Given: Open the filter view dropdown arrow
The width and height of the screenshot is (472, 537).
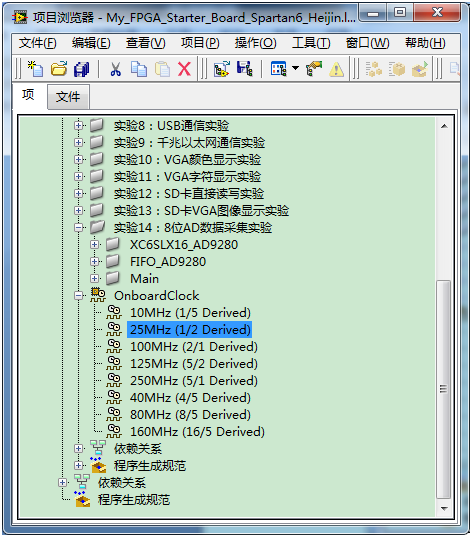Looking at the screenshot, I should 295,68.
